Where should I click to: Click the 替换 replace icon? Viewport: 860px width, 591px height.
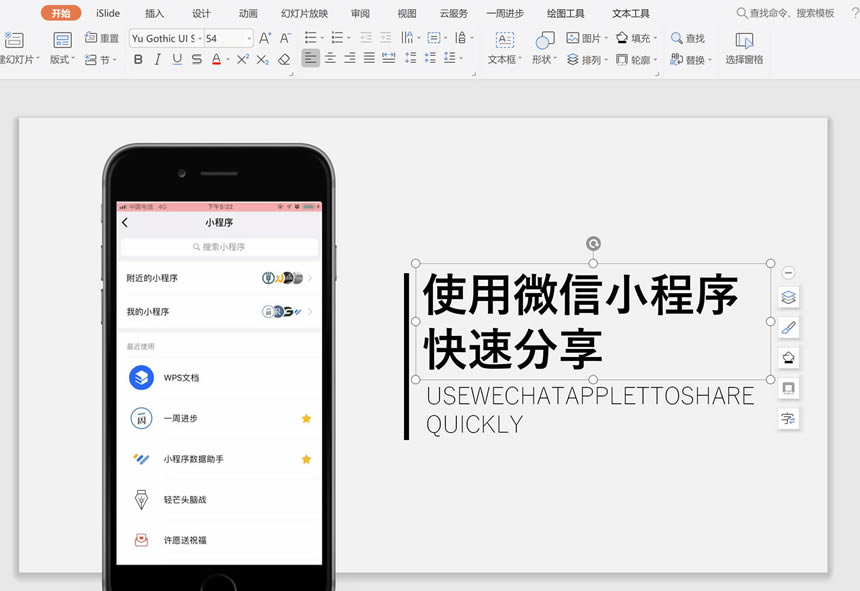676,59
